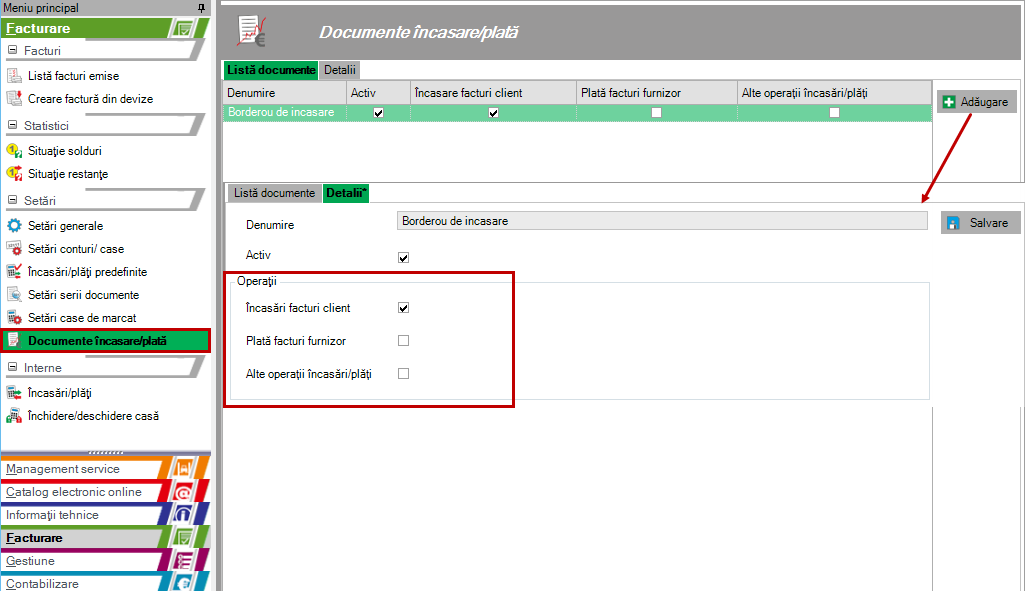Click Setări conturi/case icon
This screenshot has height=591, width=1025.
14,249
